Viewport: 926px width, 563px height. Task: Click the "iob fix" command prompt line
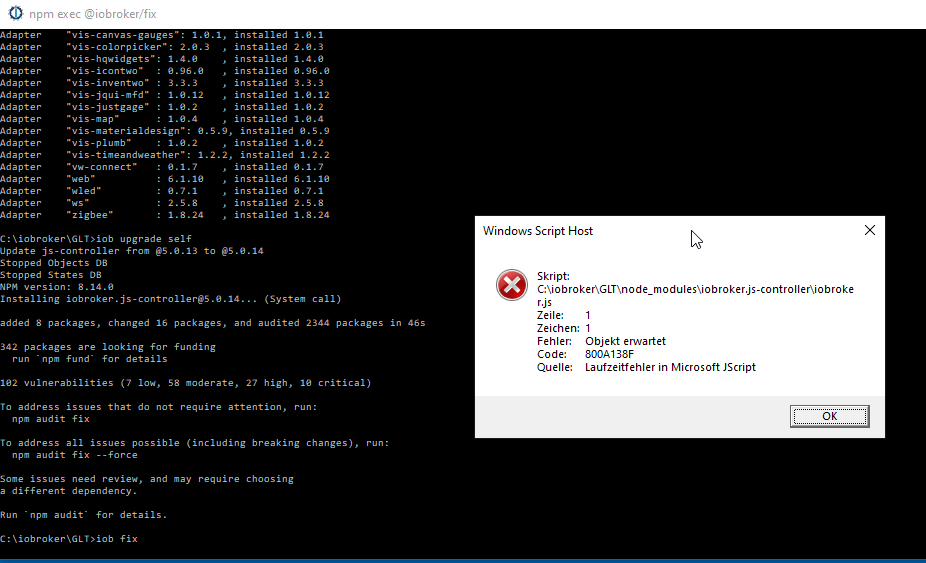[x=69, y=539]
